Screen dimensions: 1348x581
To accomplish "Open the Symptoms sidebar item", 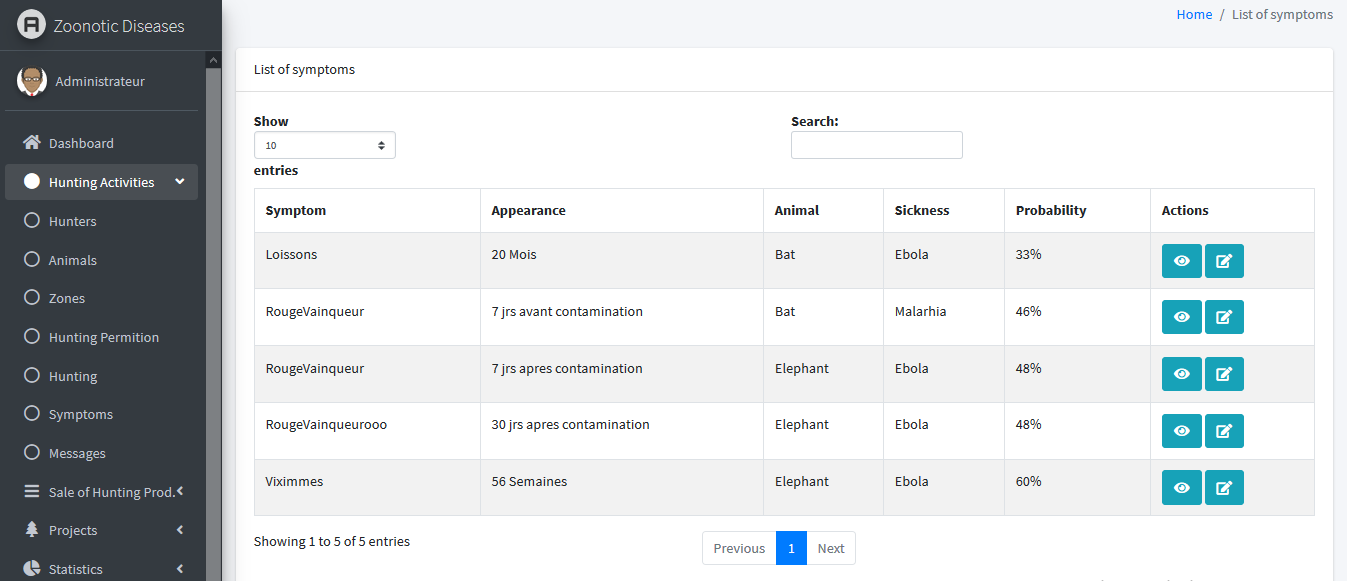I will click(x=80, y=415).
